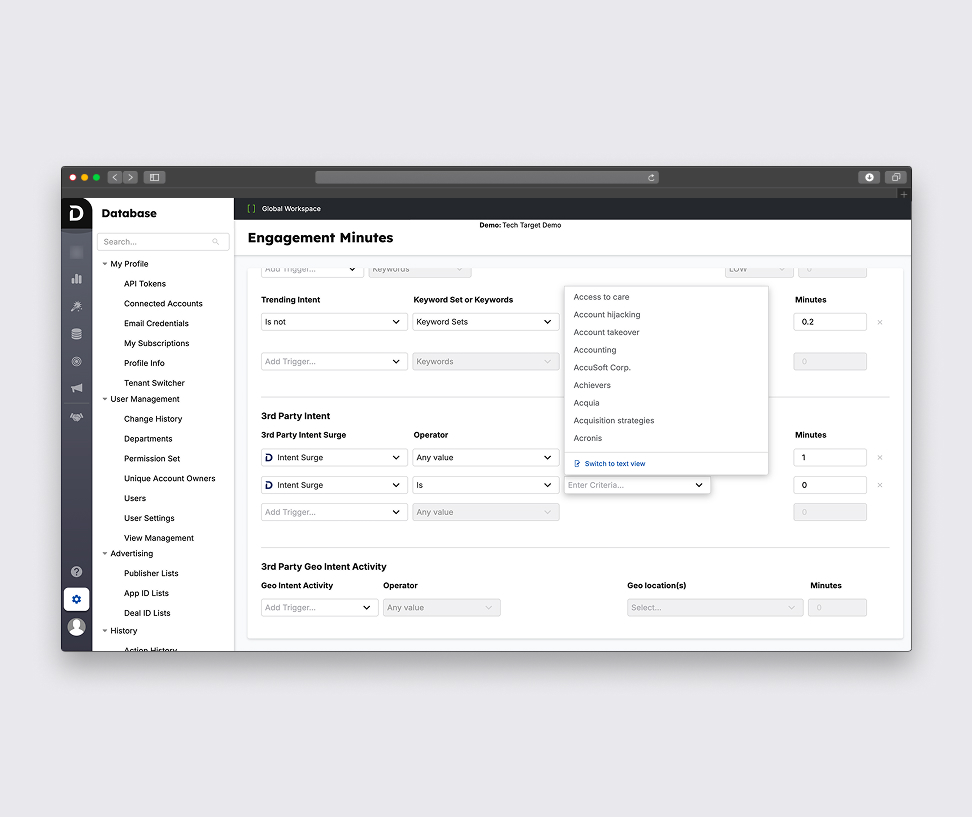Open the database stack sidebar icon
The width and height of the screenshot is (972, 817).
(76, 334)
